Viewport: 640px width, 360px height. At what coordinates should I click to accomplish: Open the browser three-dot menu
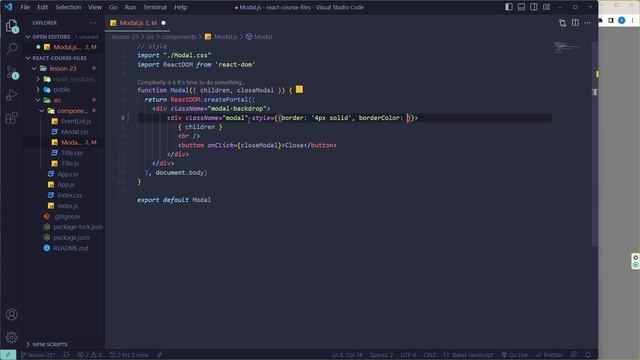click(632, 20)
